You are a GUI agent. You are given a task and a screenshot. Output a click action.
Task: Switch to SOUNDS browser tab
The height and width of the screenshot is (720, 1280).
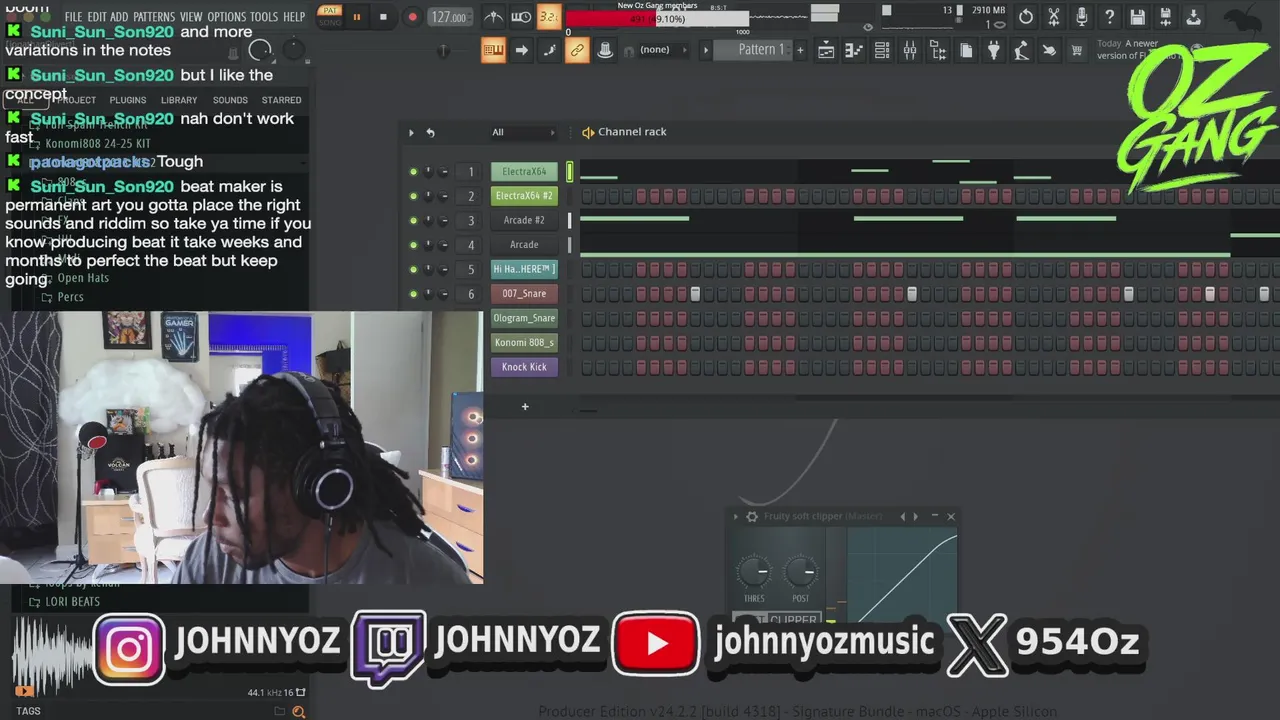(x=230, y=100)
